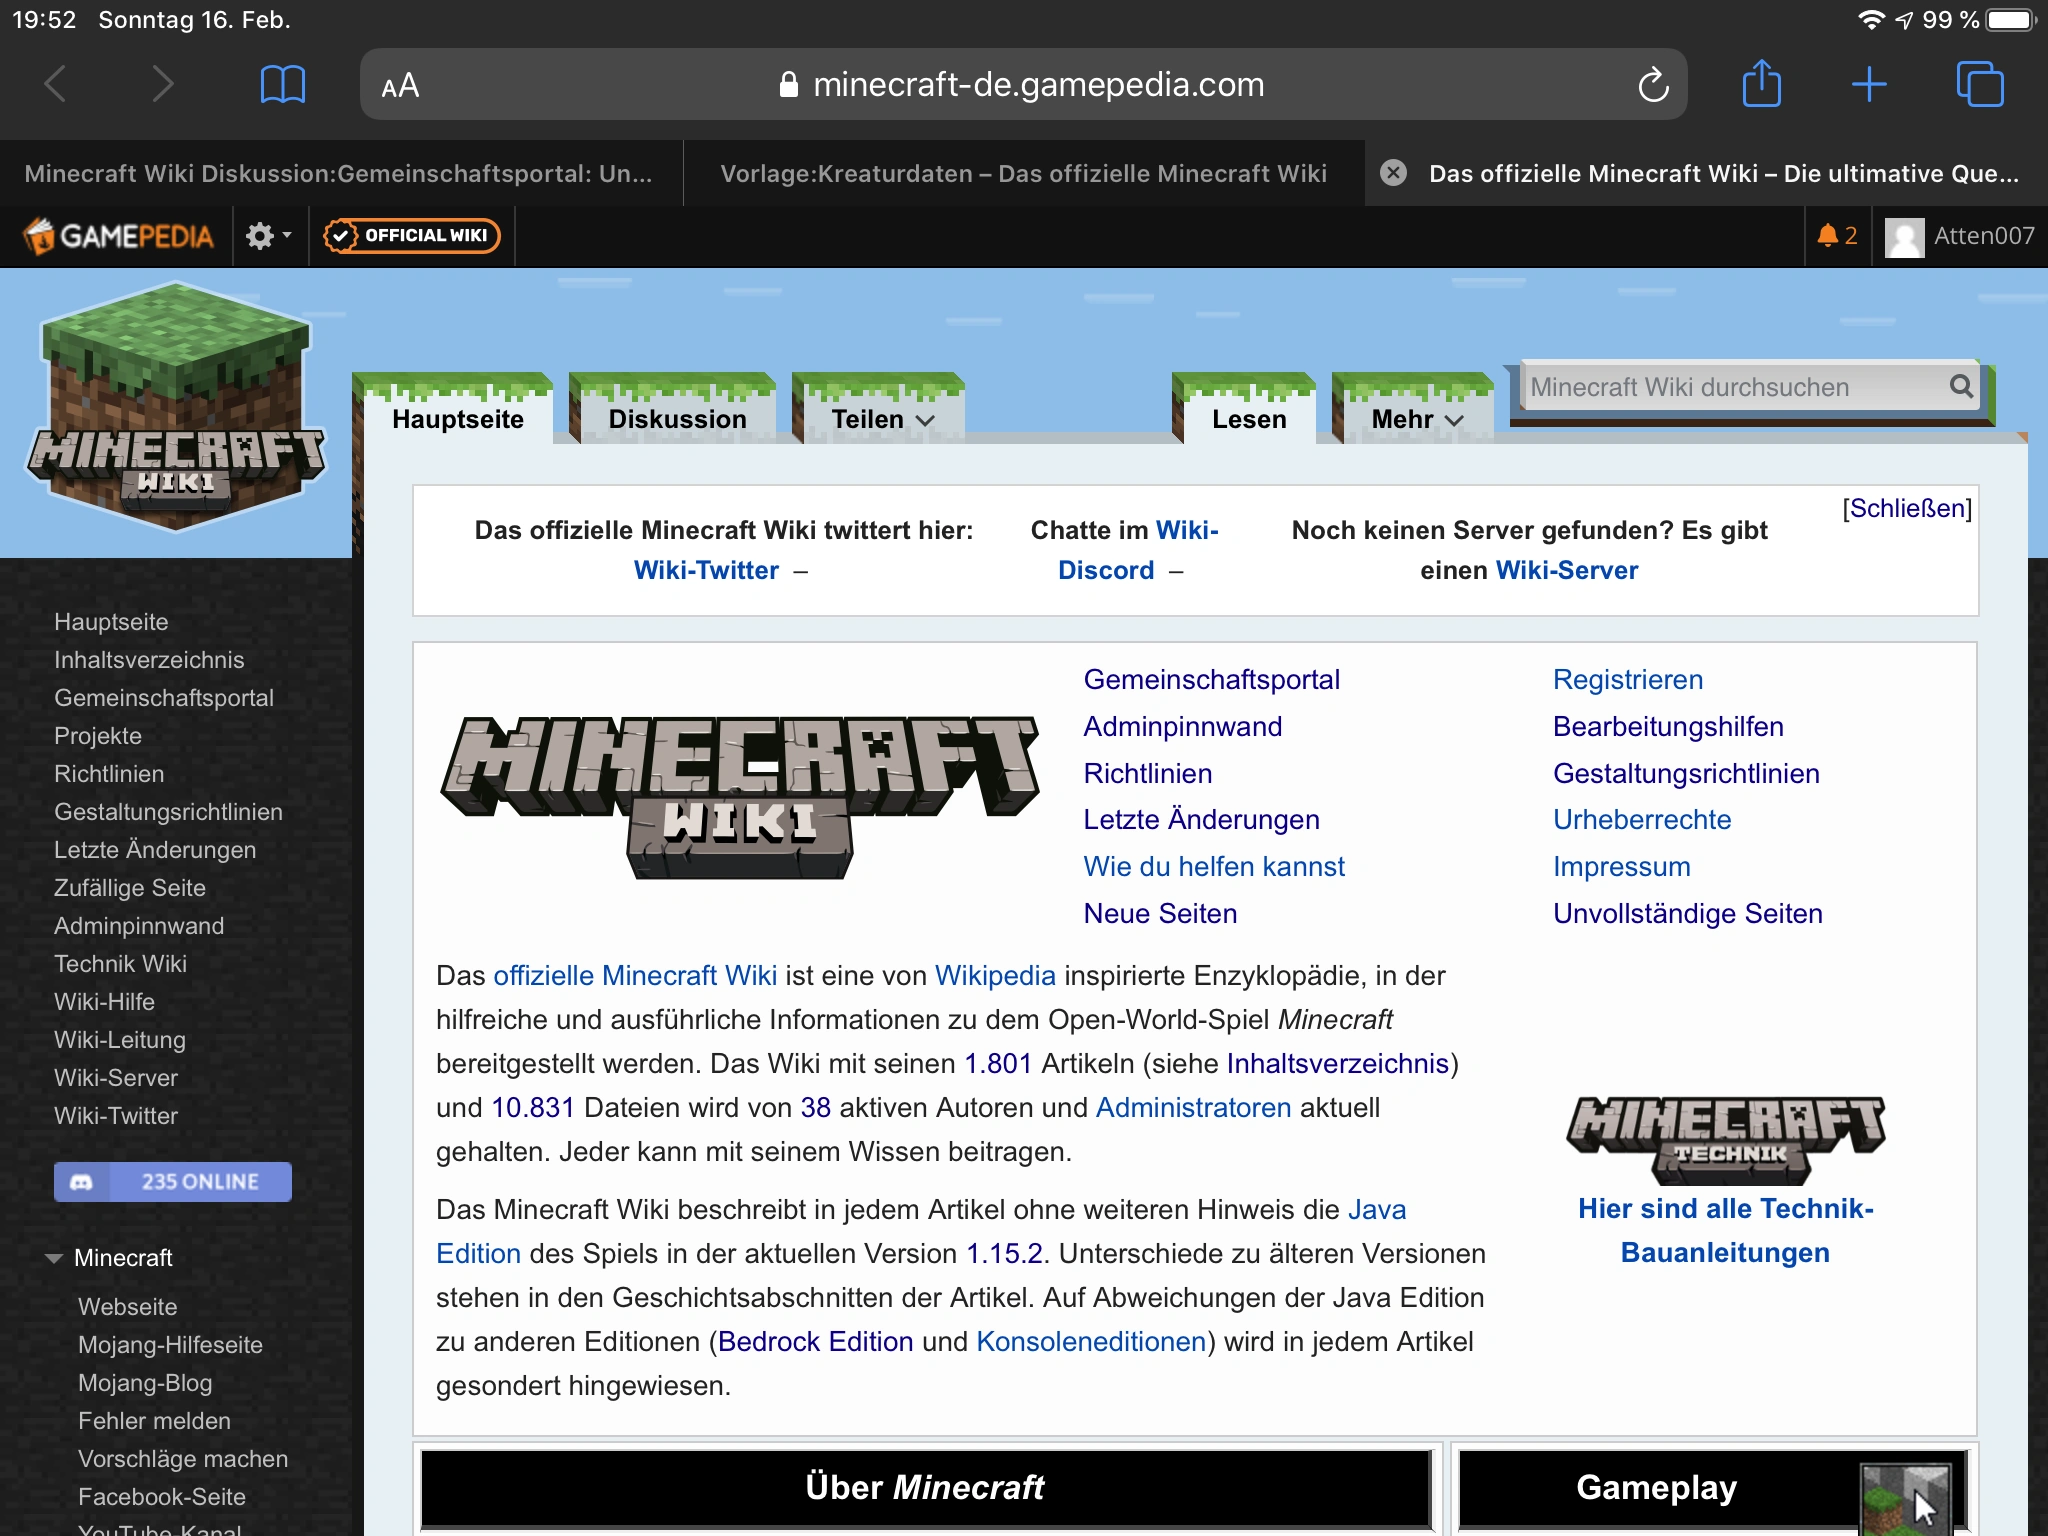Open a new tab with plus icon
This screenshot has height=1536, width=2048.
tap(1868, 85)
